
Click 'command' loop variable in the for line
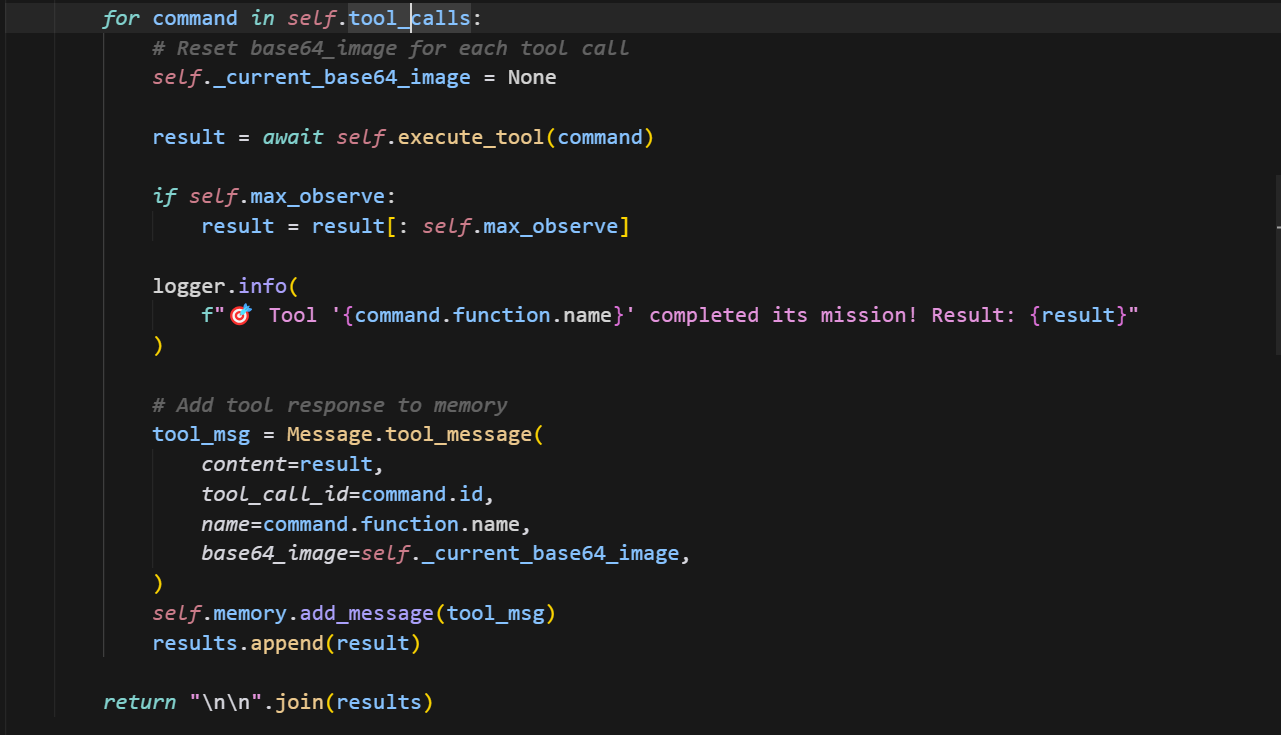click(195, 18)
